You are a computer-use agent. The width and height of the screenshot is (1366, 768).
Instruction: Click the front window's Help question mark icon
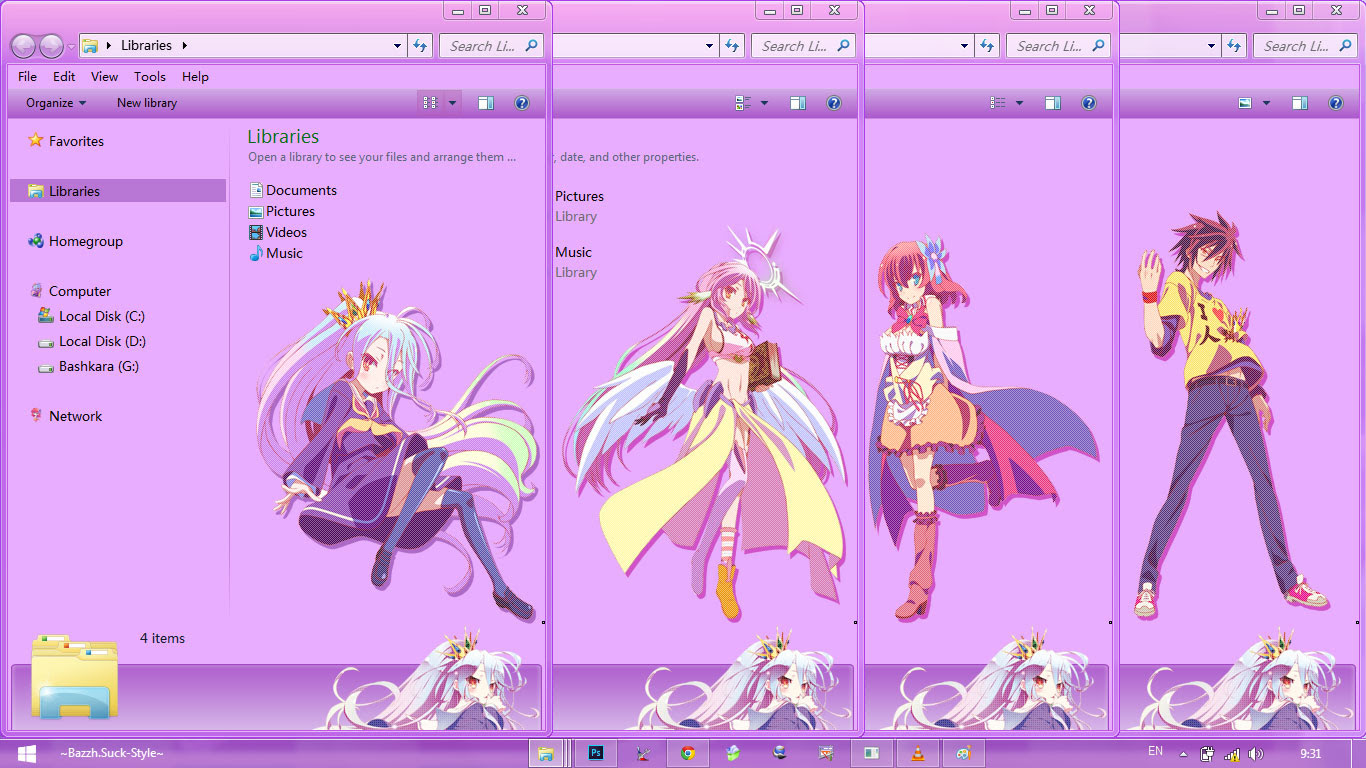click(521, 103)
